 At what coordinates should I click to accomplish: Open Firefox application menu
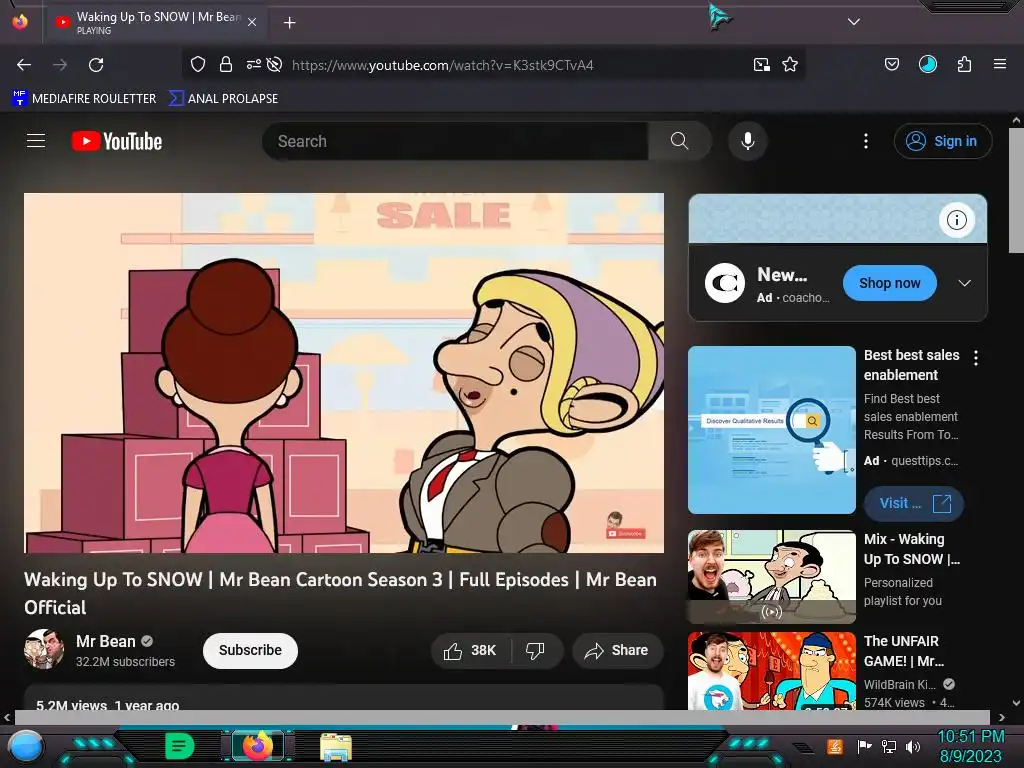1000,64
